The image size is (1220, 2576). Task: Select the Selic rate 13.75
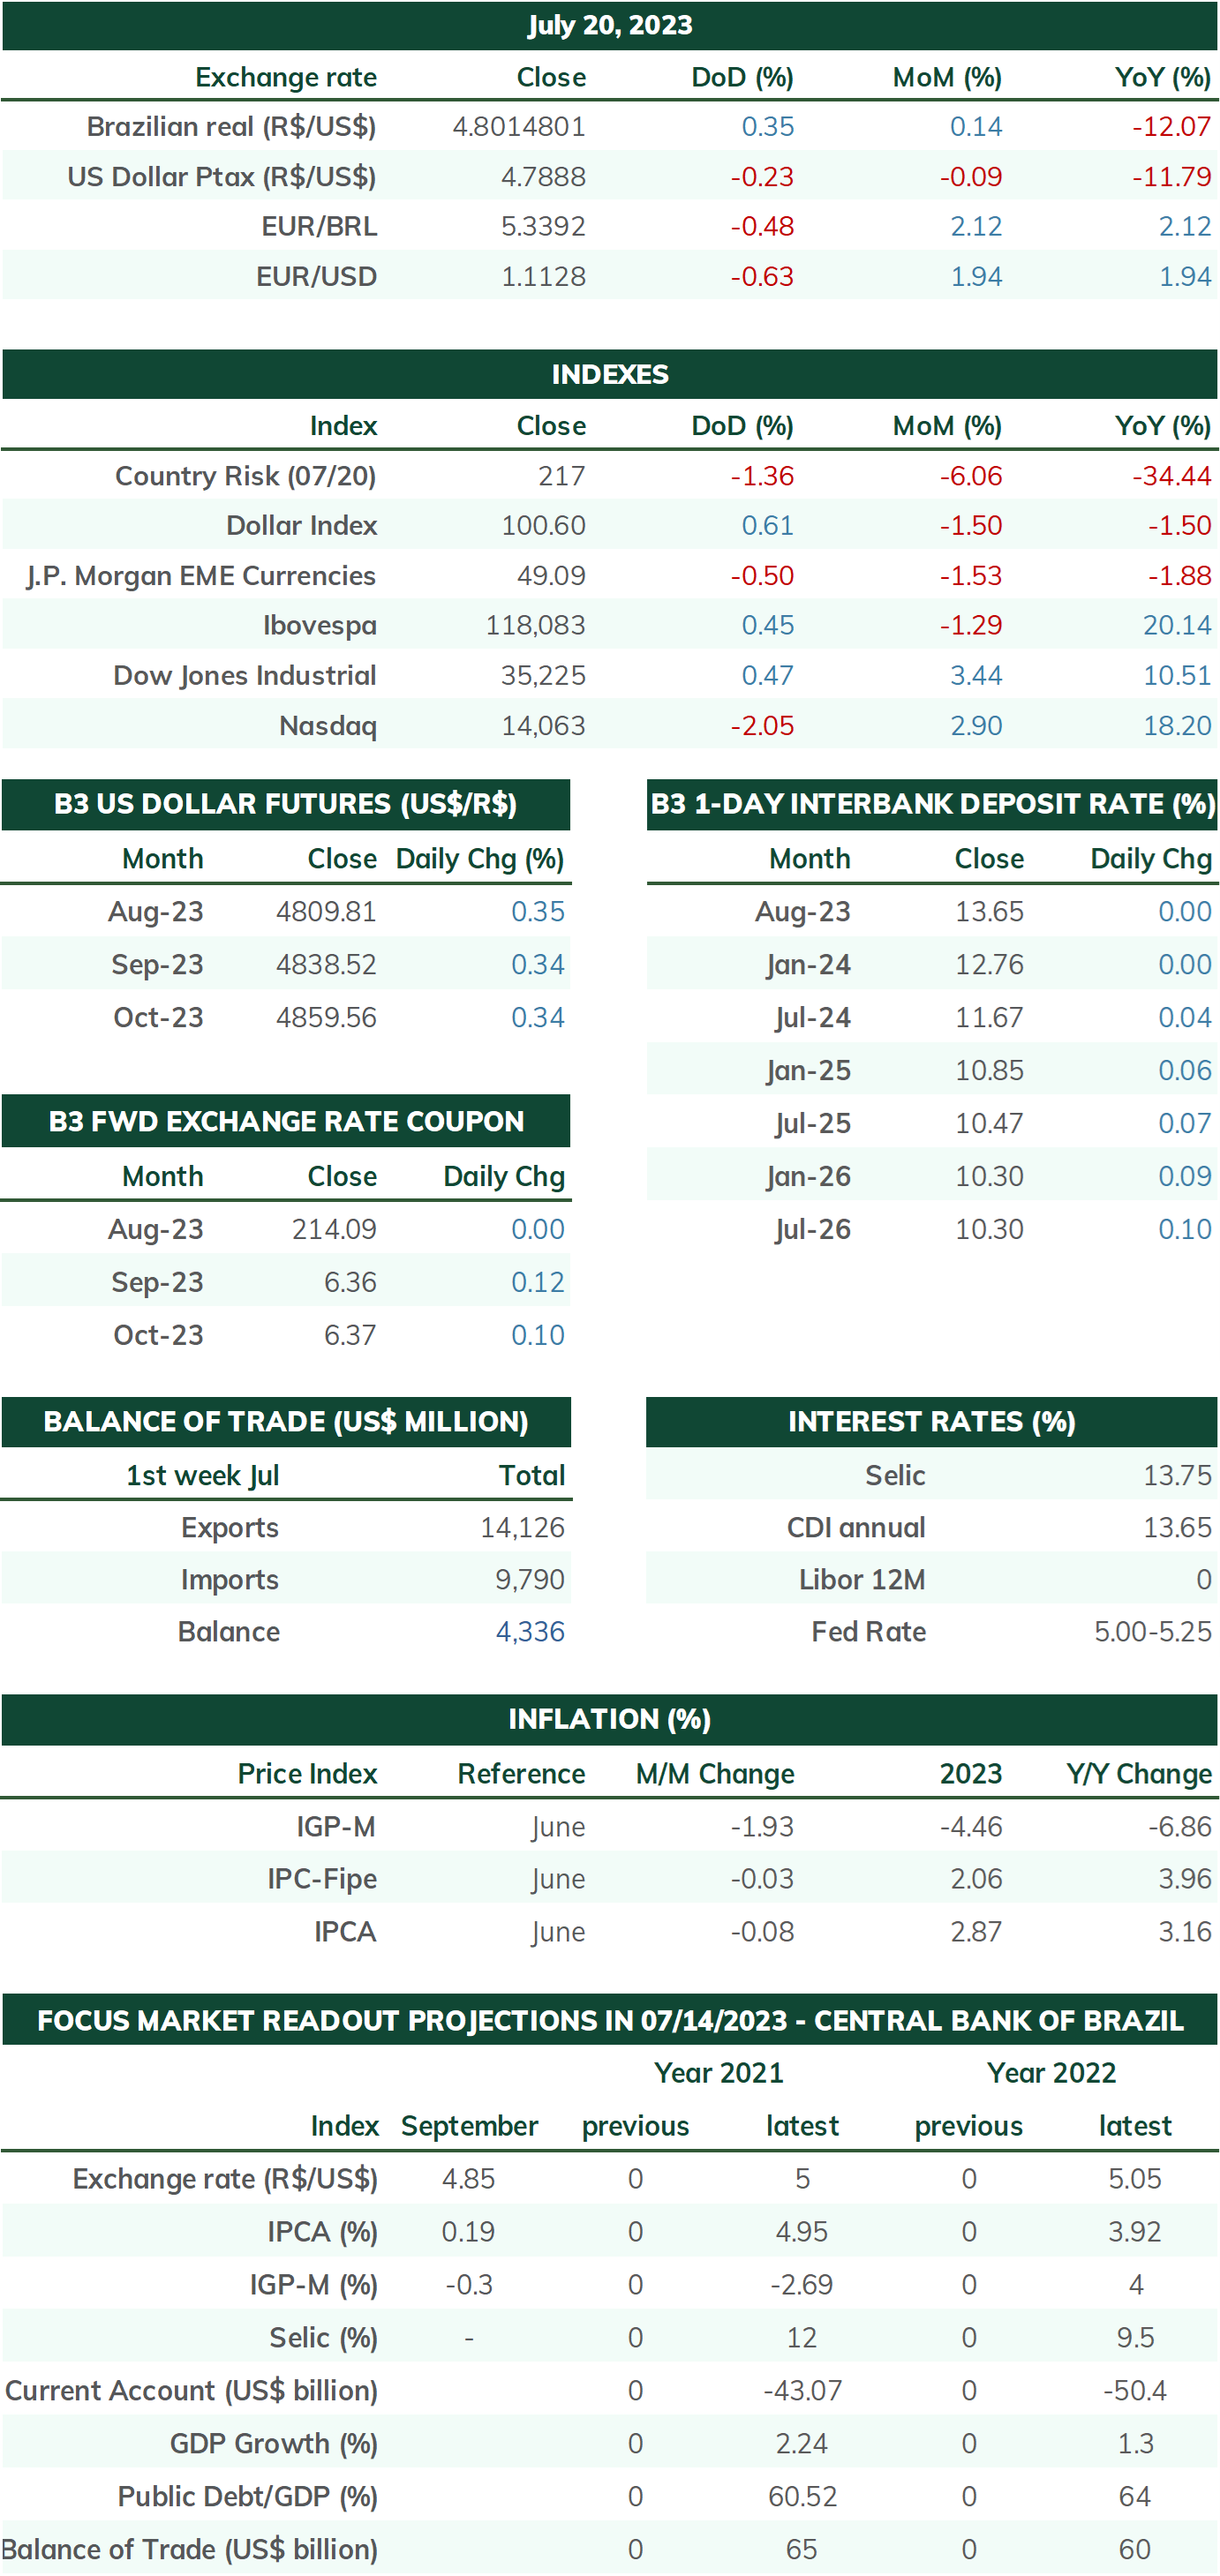1177,1476
